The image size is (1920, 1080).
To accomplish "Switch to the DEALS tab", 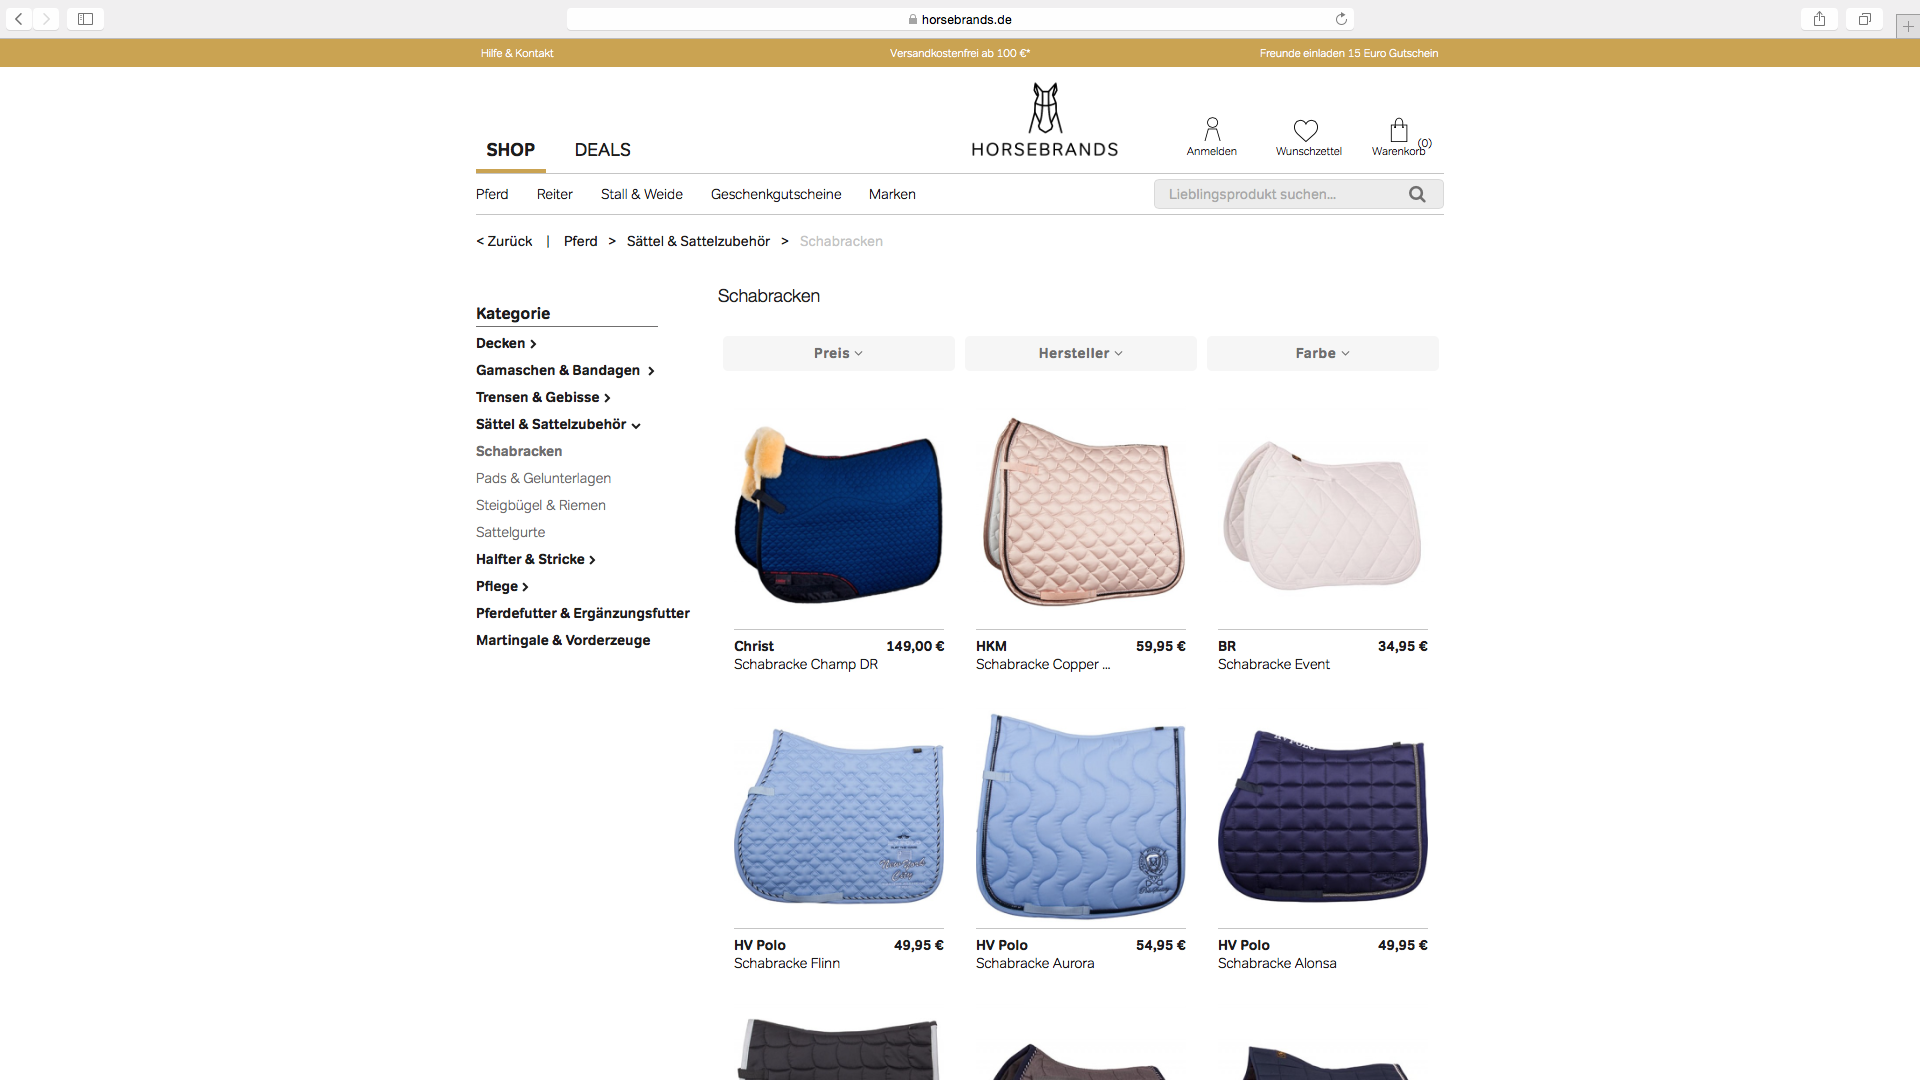I will click(x=602, y=150).
